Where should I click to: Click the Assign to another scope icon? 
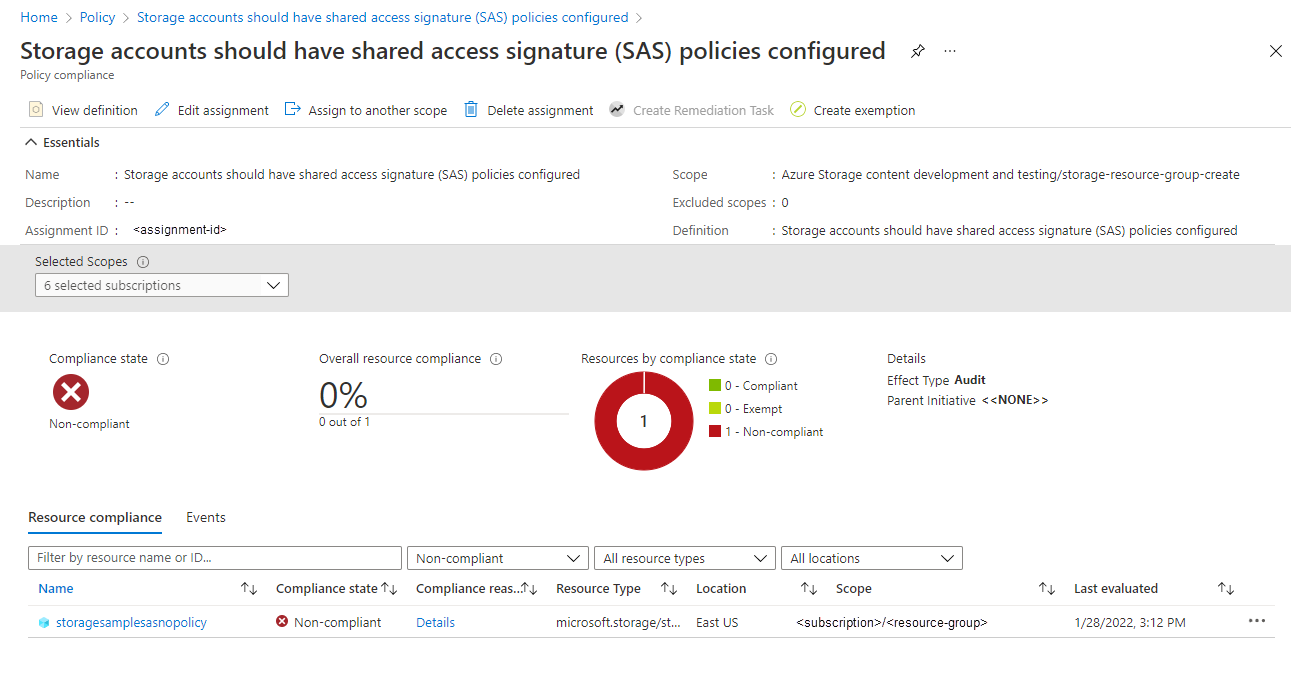click(x=293, y=110)
